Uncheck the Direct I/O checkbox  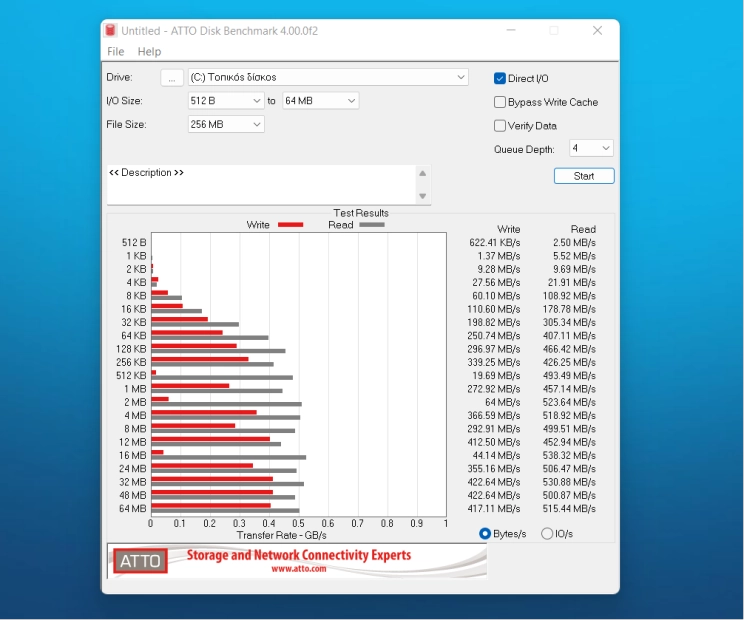coord(500,78)
